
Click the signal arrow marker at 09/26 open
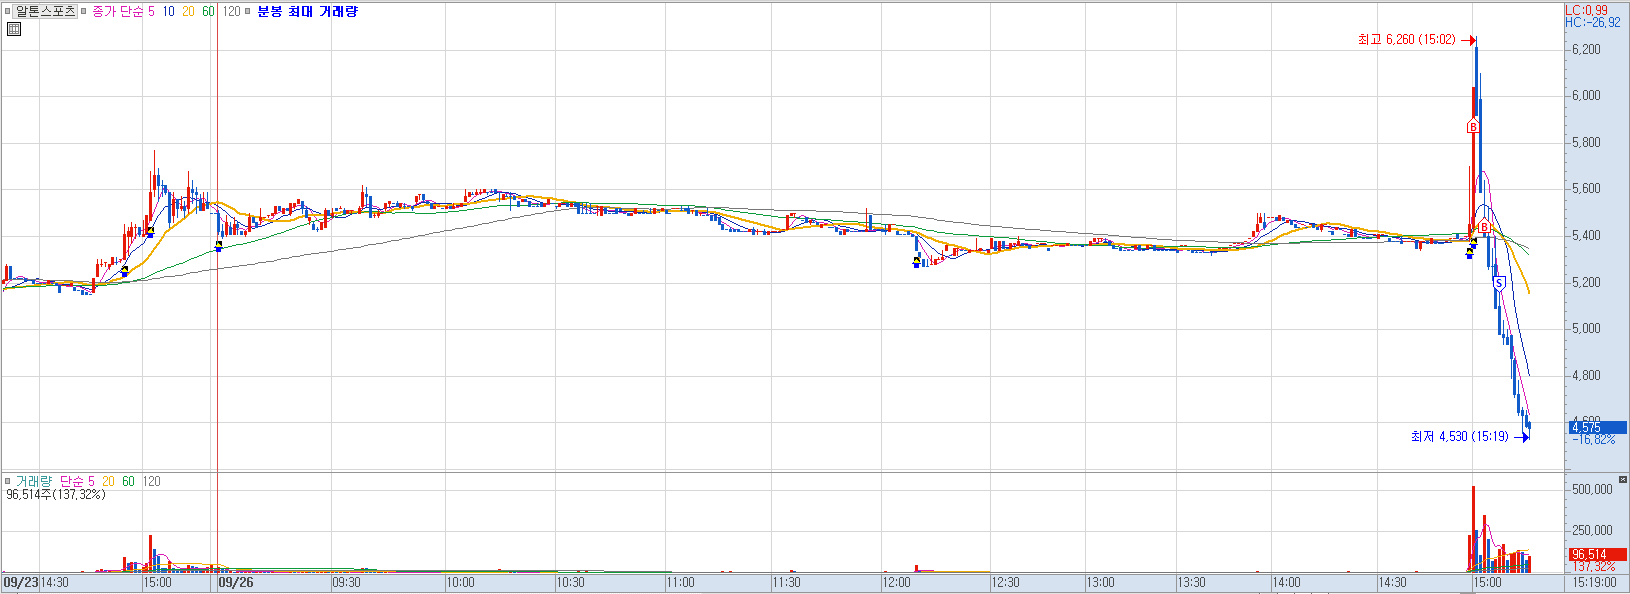(x=219, y=246)
